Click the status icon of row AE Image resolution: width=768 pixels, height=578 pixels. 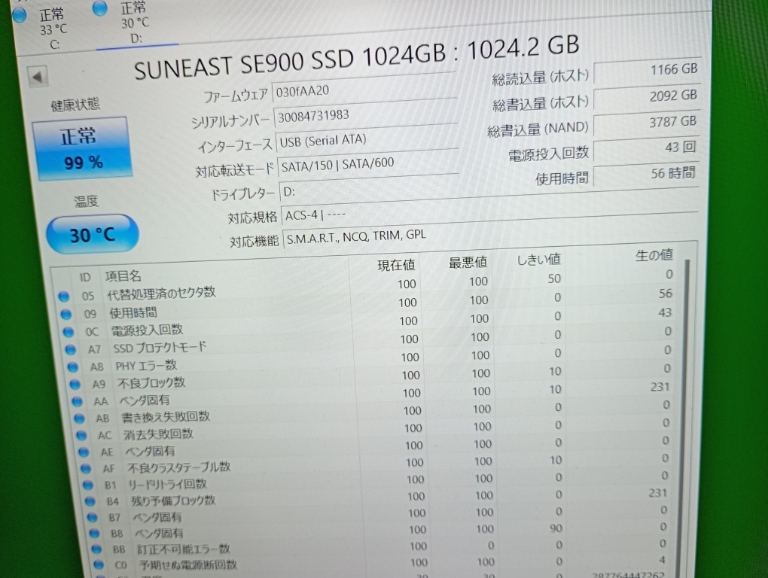83,452
